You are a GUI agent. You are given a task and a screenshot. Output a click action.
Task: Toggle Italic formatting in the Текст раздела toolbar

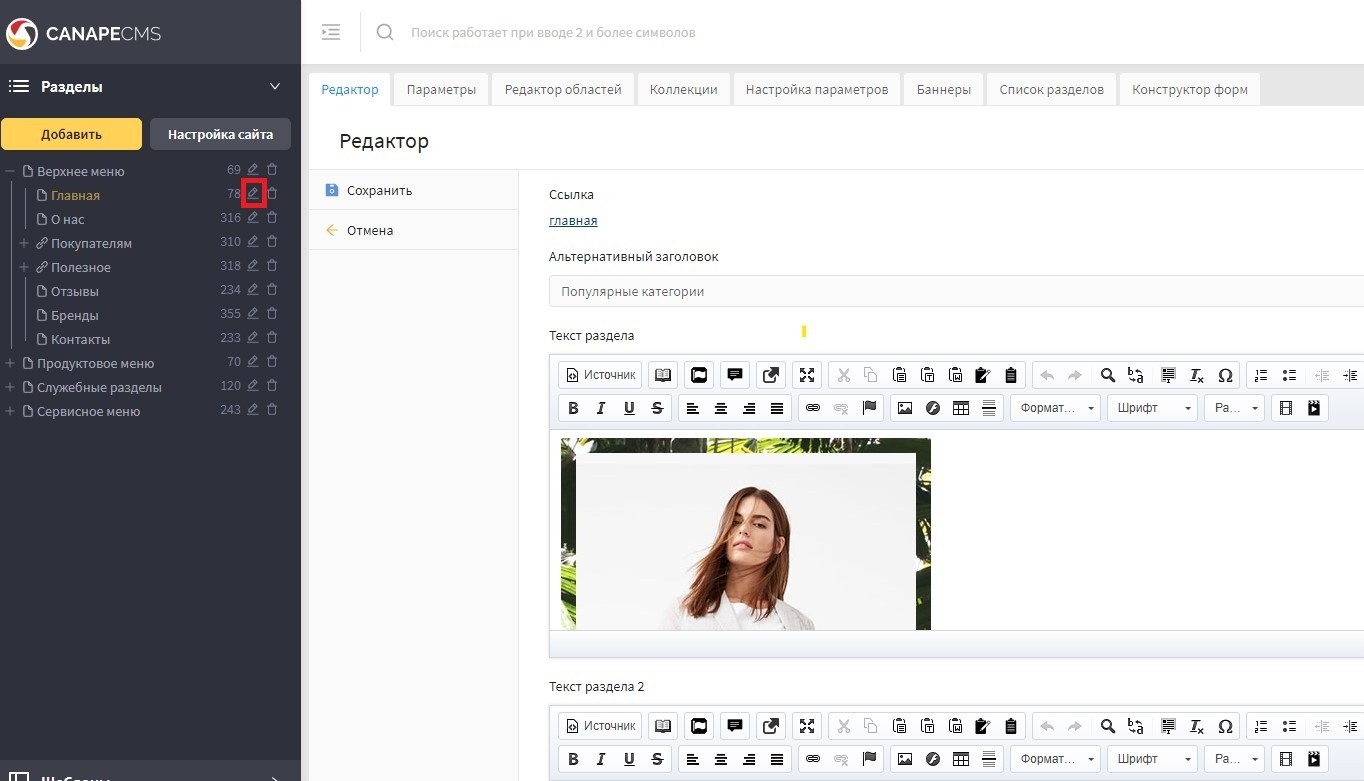601,408
